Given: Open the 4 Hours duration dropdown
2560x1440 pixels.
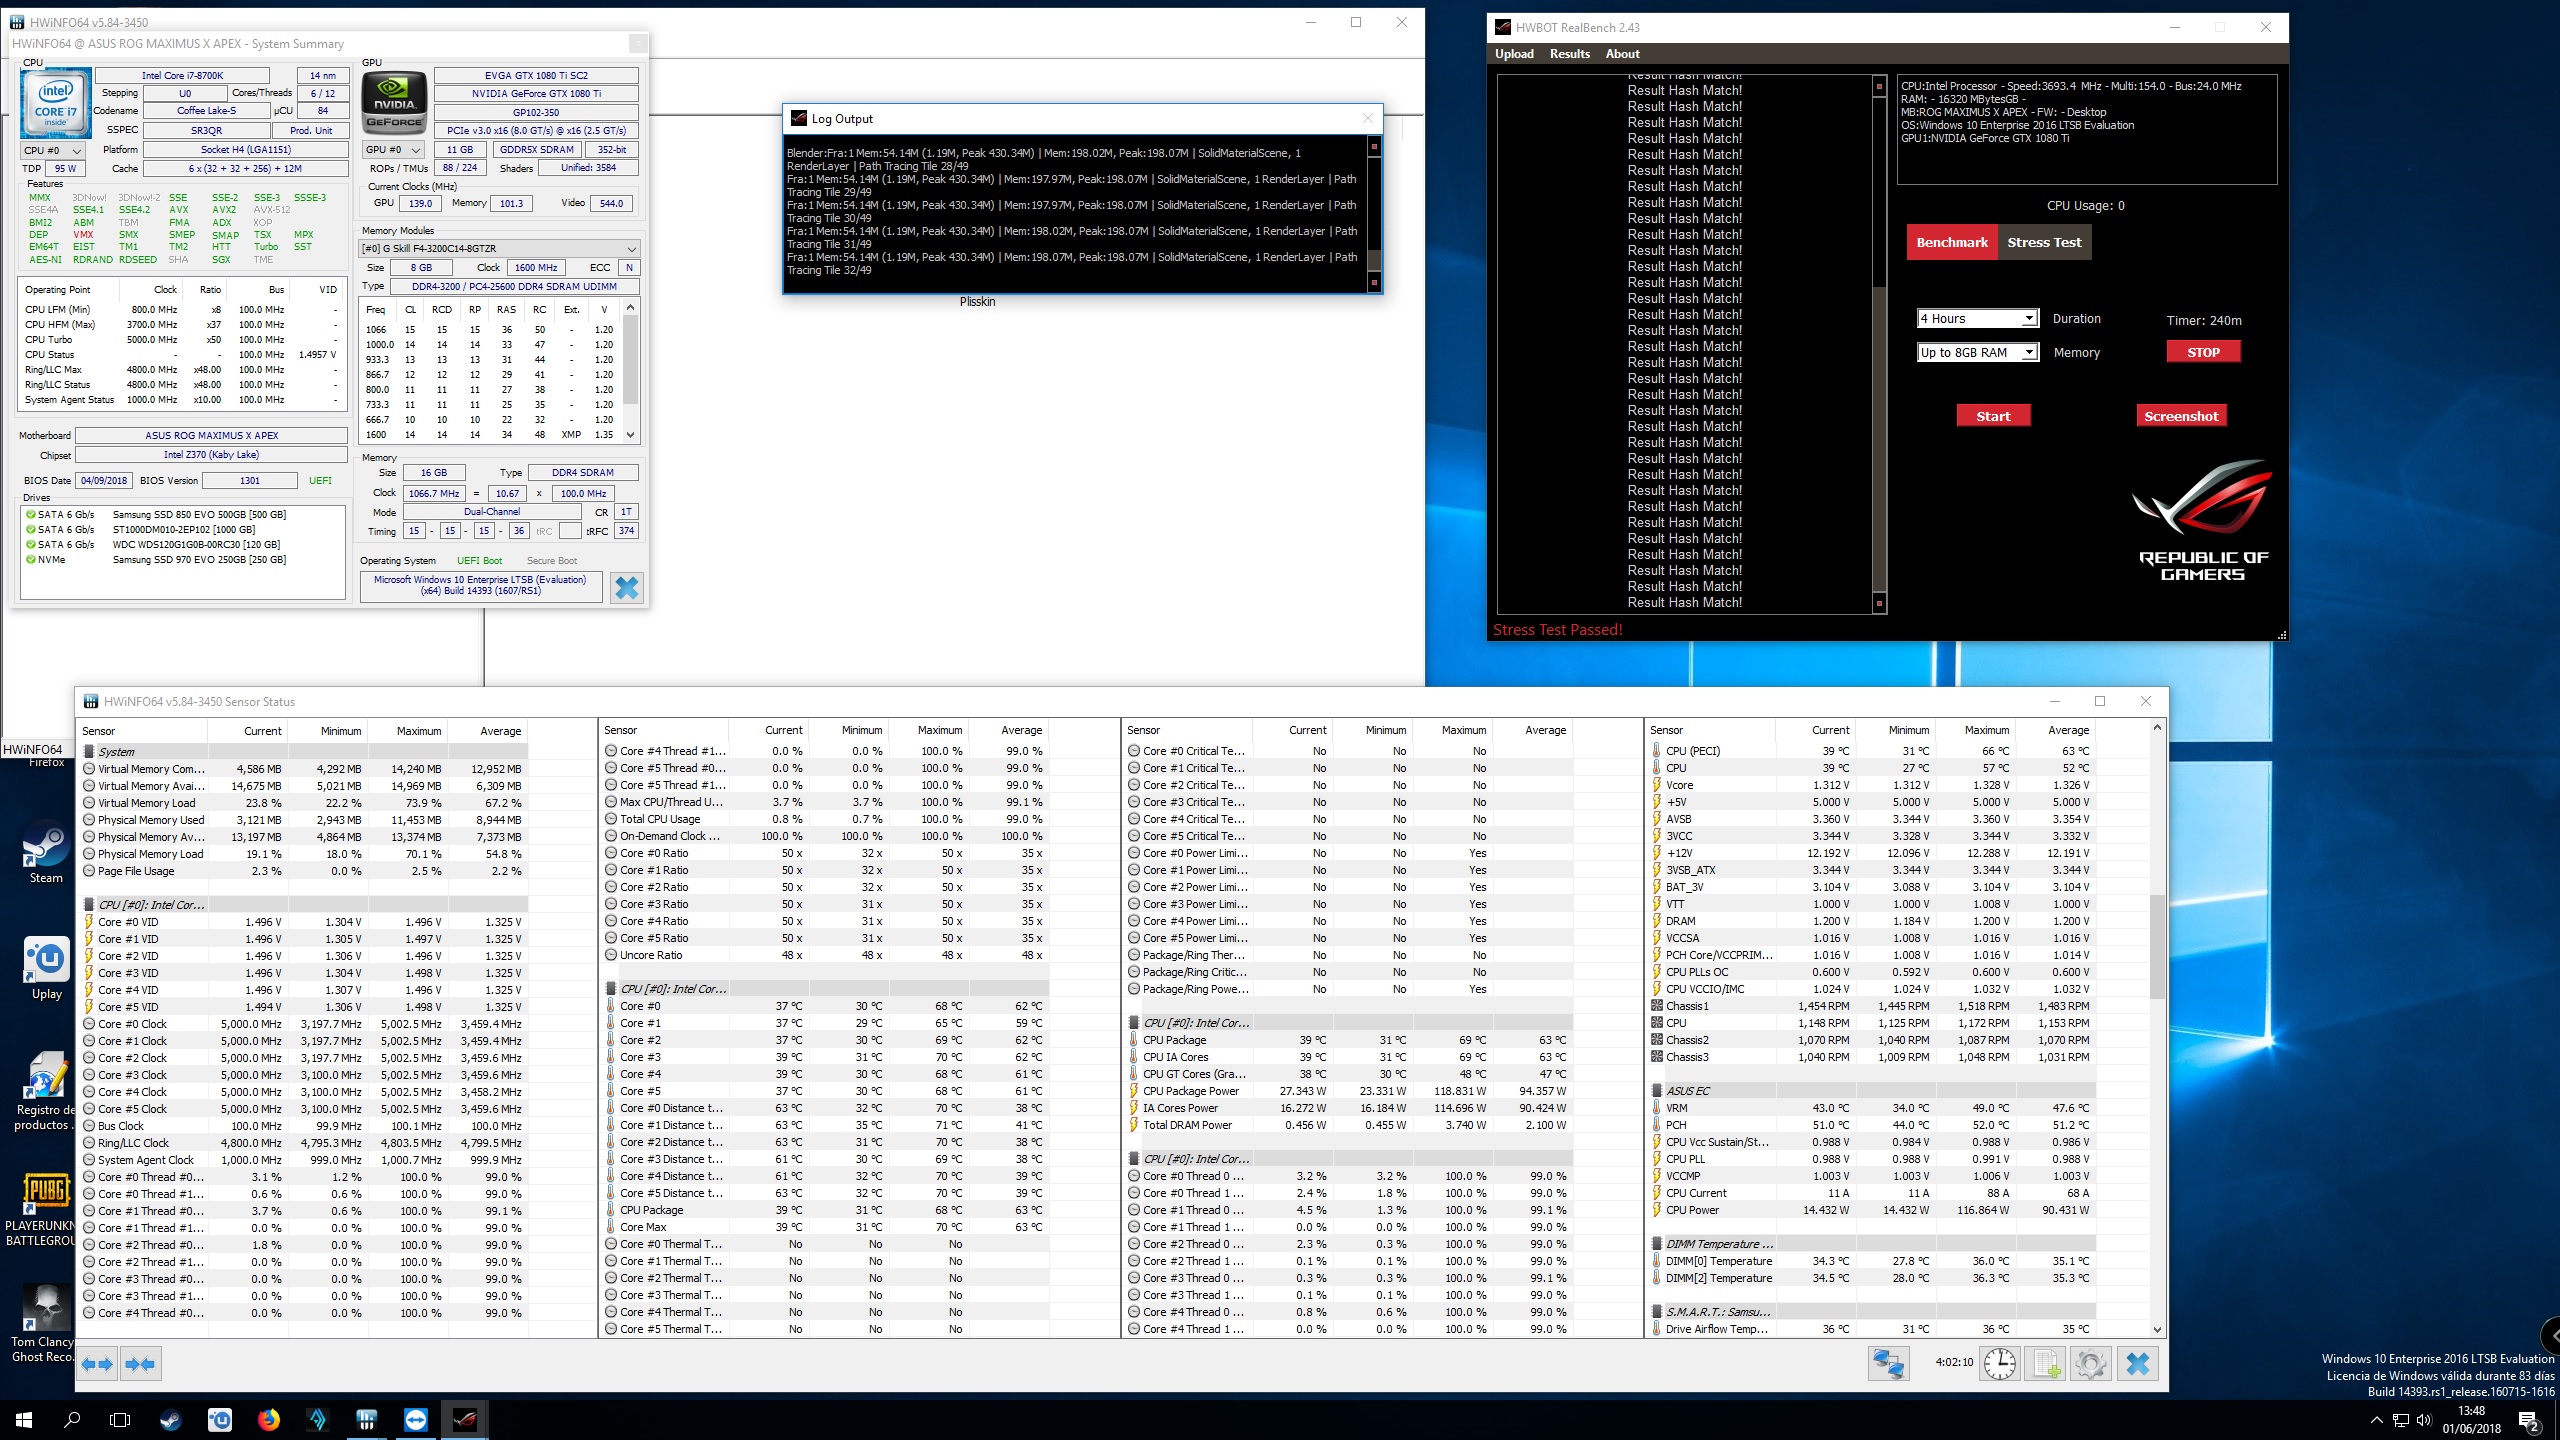Looking at the screenshot, I should coord(1977,318).
